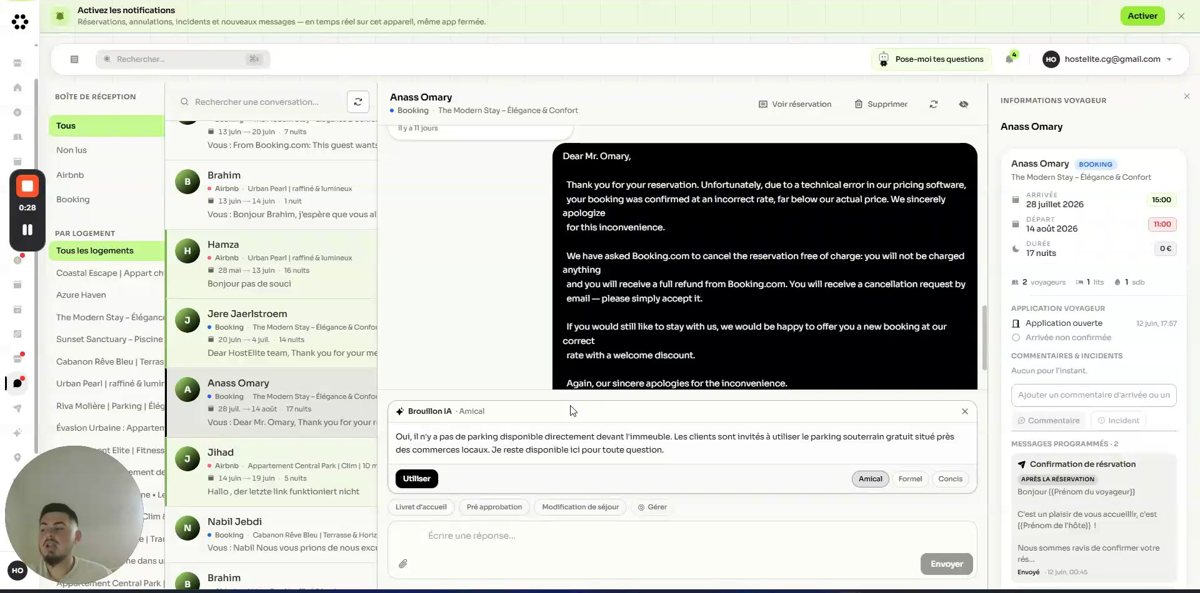
Task: Click Pose-moi tes questions
Action: [931, 59]
